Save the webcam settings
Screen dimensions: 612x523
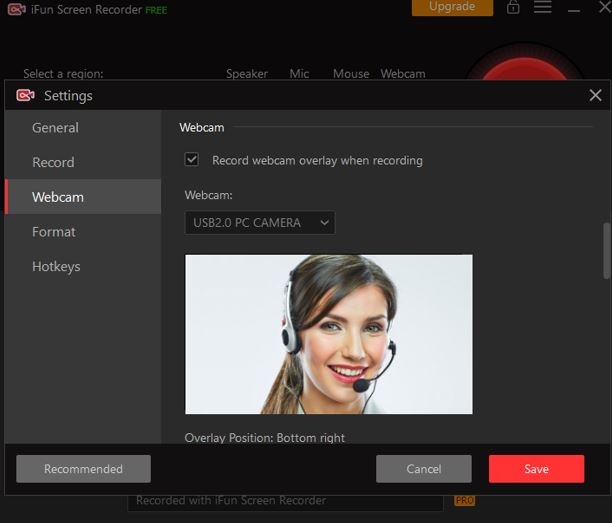(x=536, y=469)
